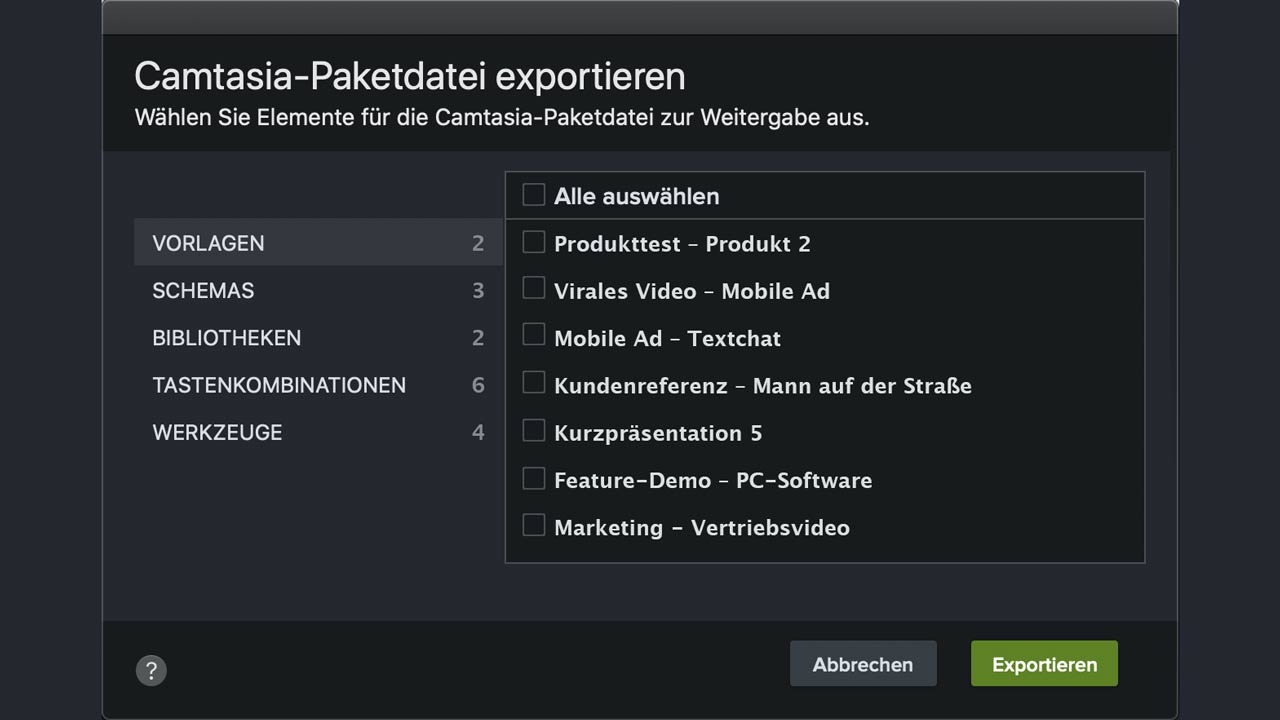Select the "Mobile Ad – Textchat" checkbox
The width and height of the screenshot is (1280, 720).
coord(534,337)
